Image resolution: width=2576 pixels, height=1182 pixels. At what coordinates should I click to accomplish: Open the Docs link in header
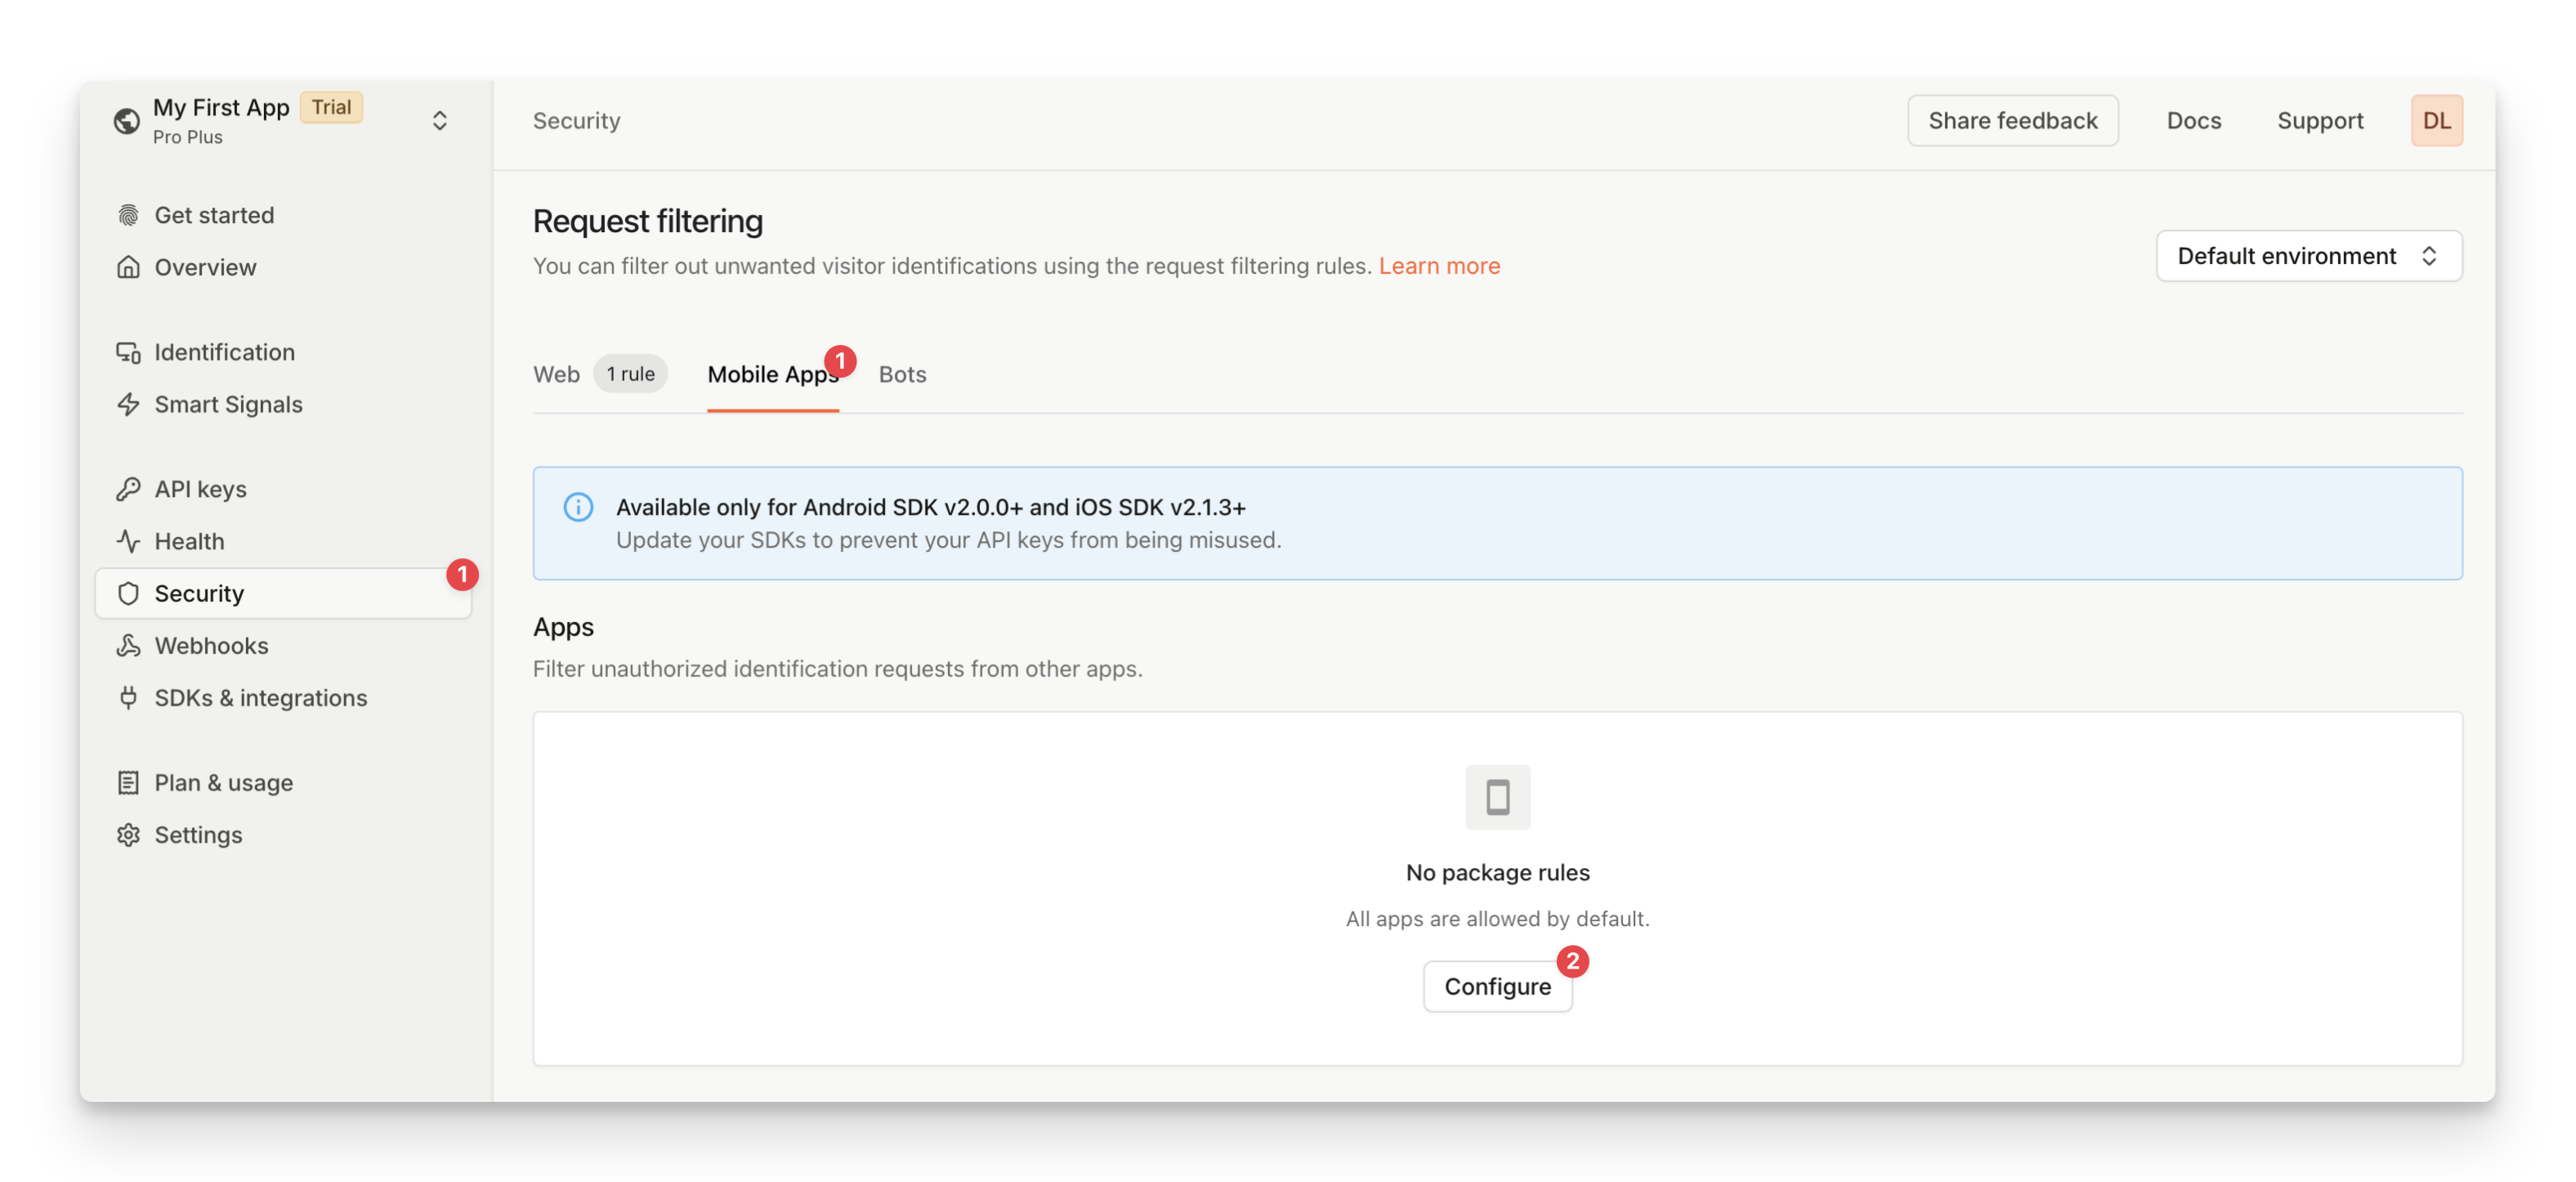click(2193, 121)
